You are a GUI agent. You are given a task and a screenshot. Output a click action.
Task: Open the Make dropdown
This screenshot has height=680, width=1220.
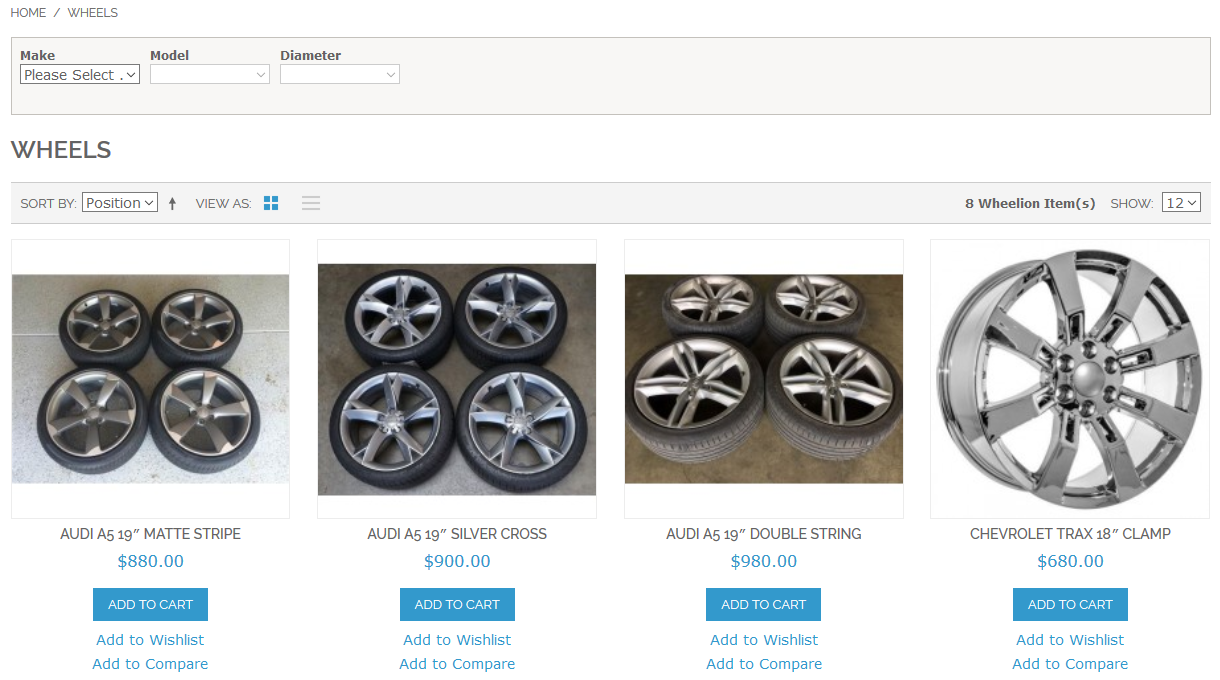click(x=80, y=75)
